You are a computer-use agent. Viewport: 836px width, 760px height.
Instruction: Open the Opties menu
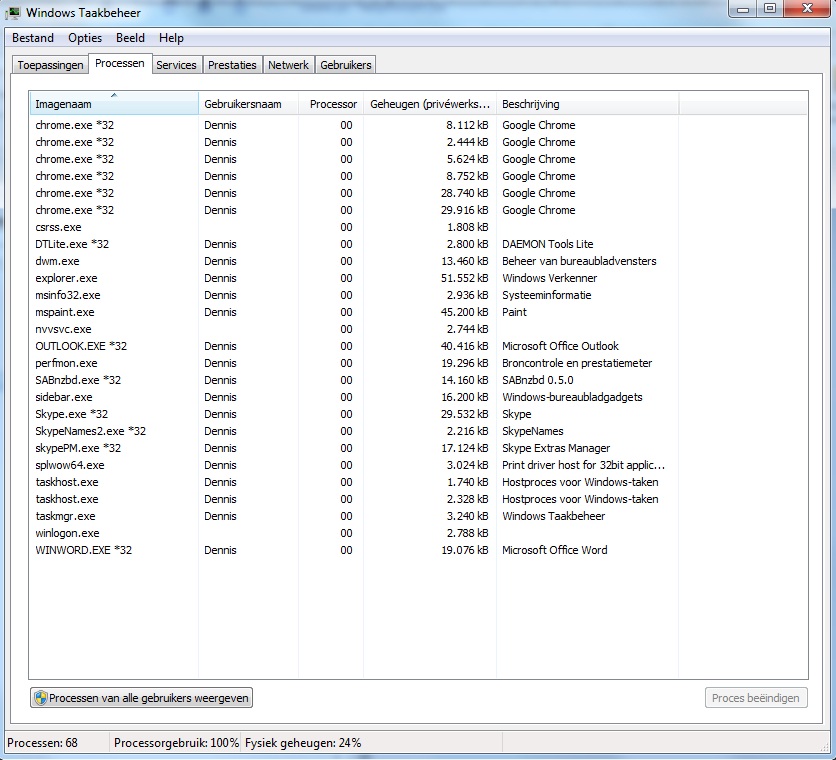point(85,38)
